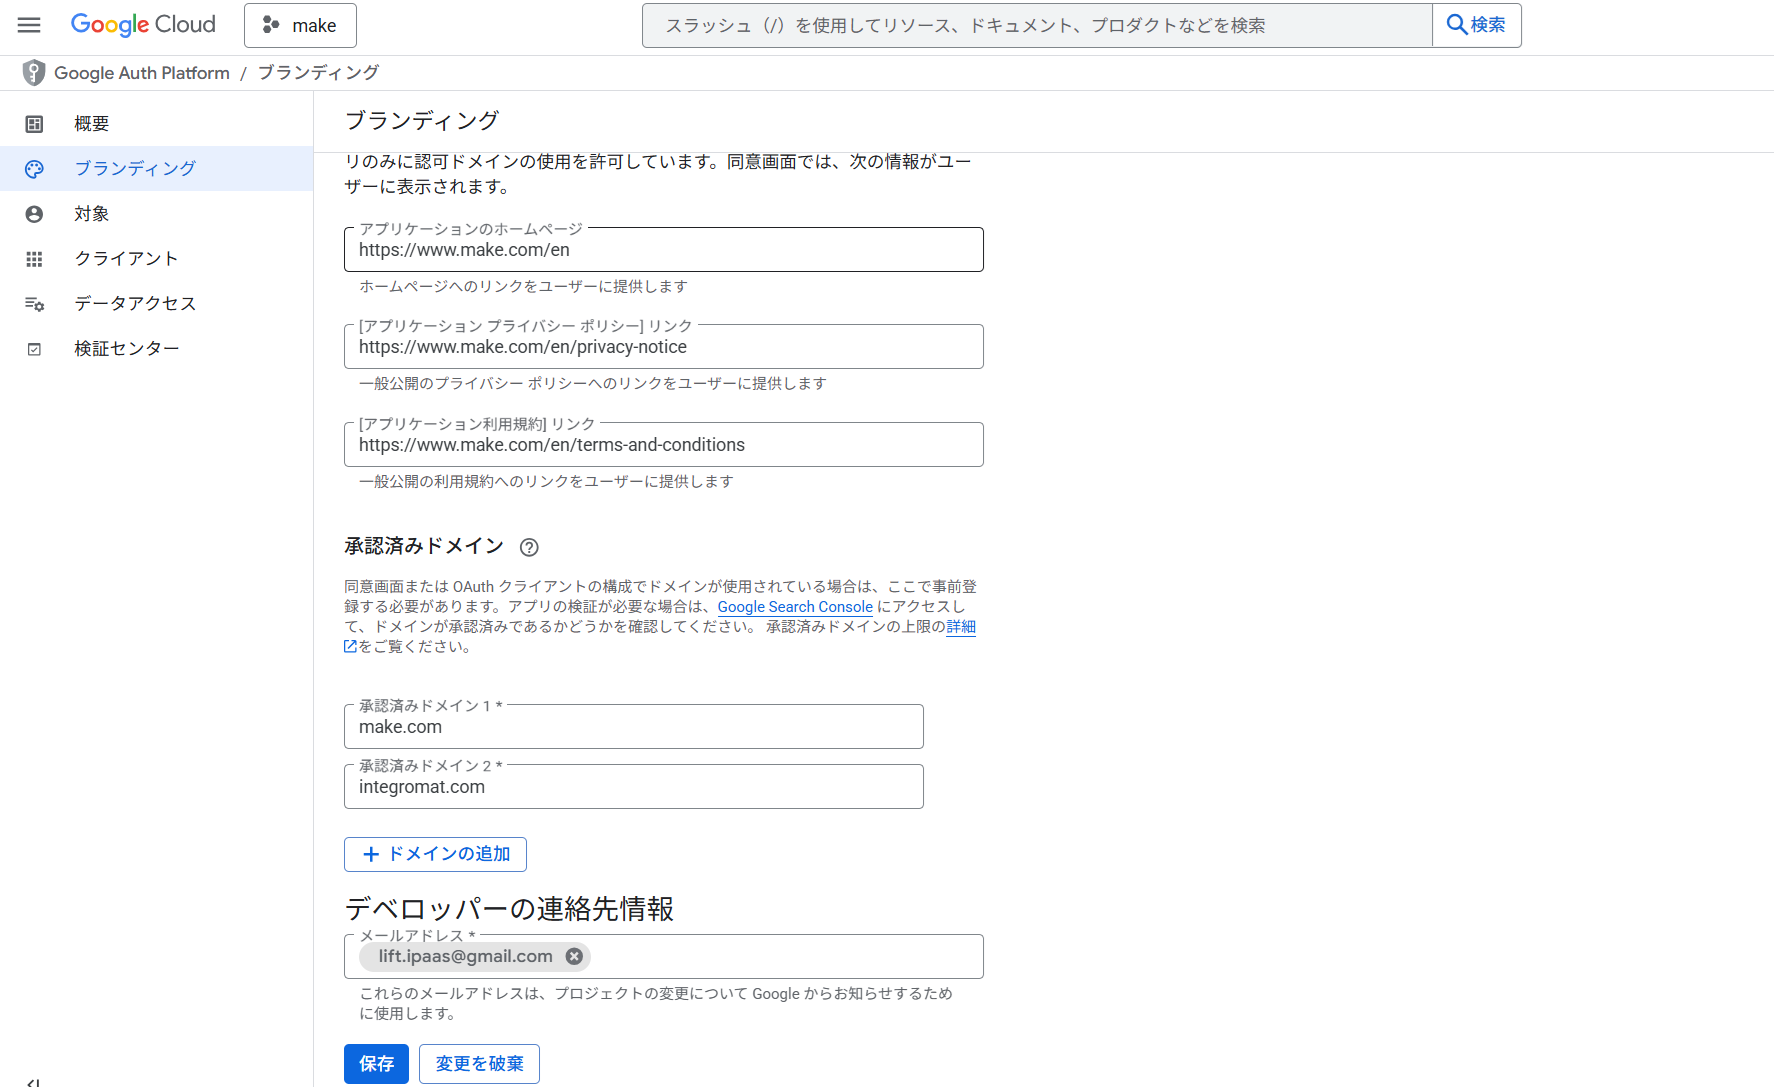Viewport: 1774px width, 1087px height.
Task: Collapse the sidebar with bottom arrow
Action: tap(33, 1082)
